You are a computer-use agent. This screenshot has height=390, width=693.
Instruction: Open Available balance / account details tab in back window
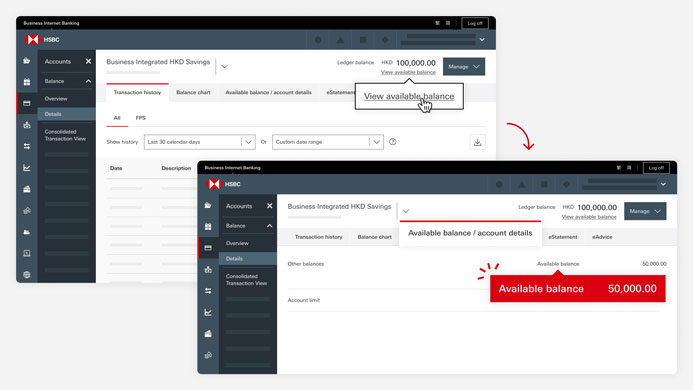tap(268, 92)
